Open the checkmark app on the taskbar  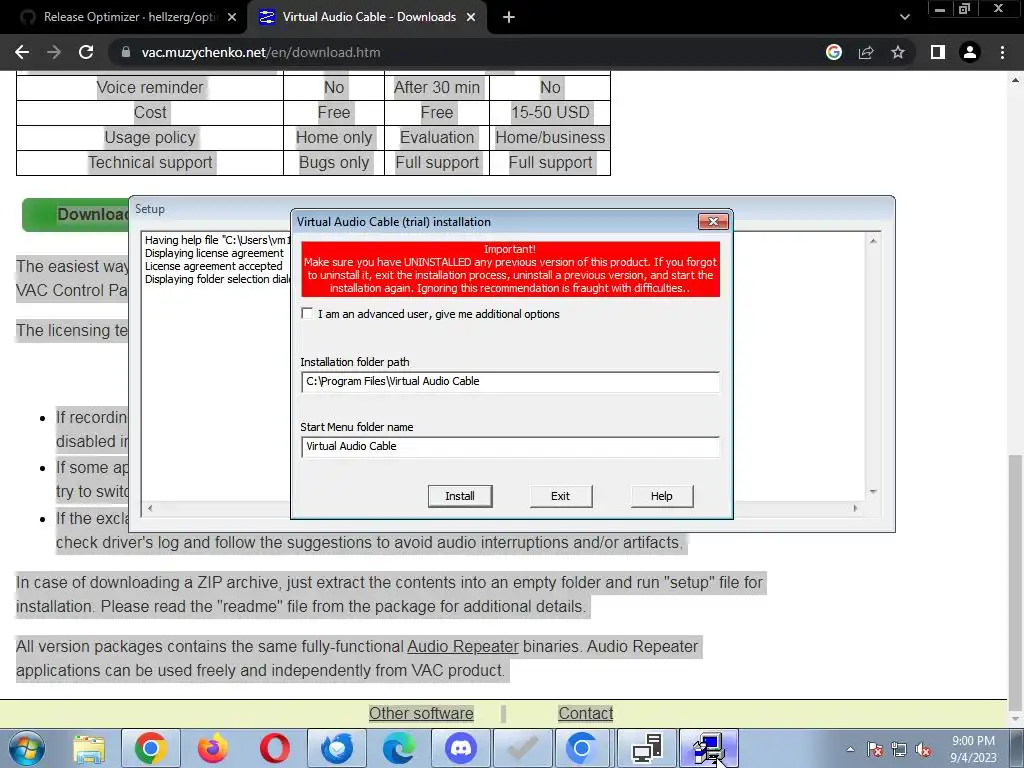coord(523,748)
